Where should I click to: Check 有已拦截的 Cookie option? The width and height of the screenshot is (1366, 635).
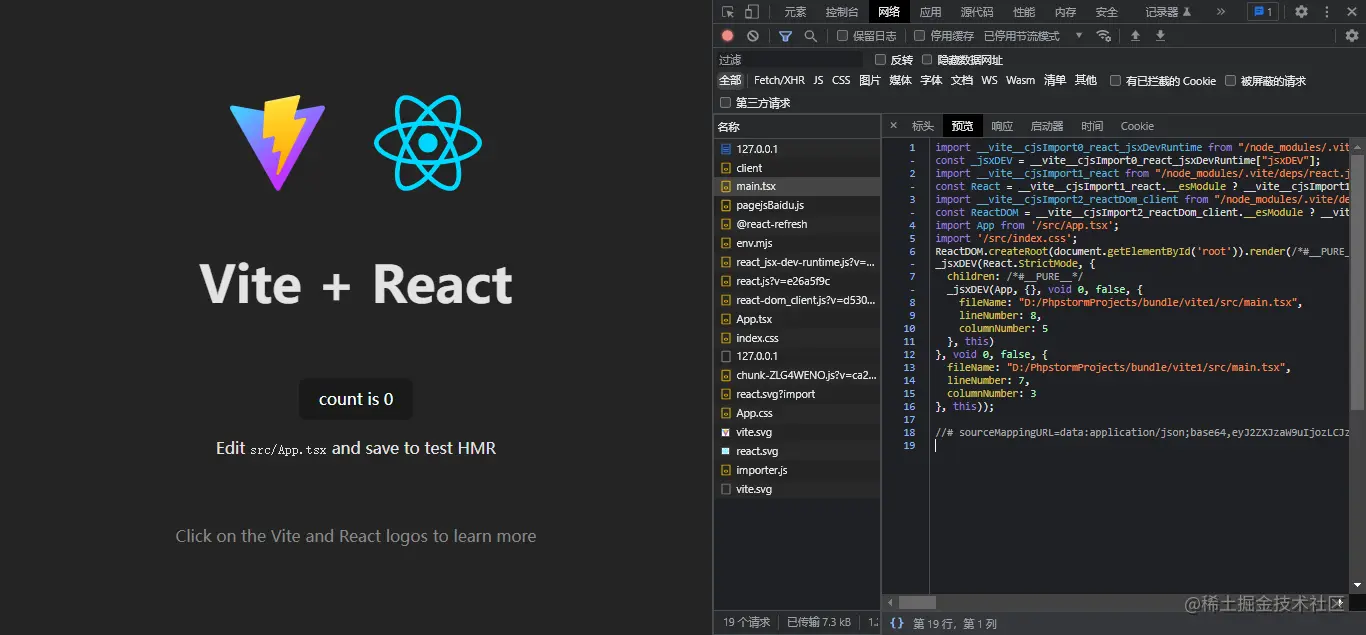point(1116,81)
